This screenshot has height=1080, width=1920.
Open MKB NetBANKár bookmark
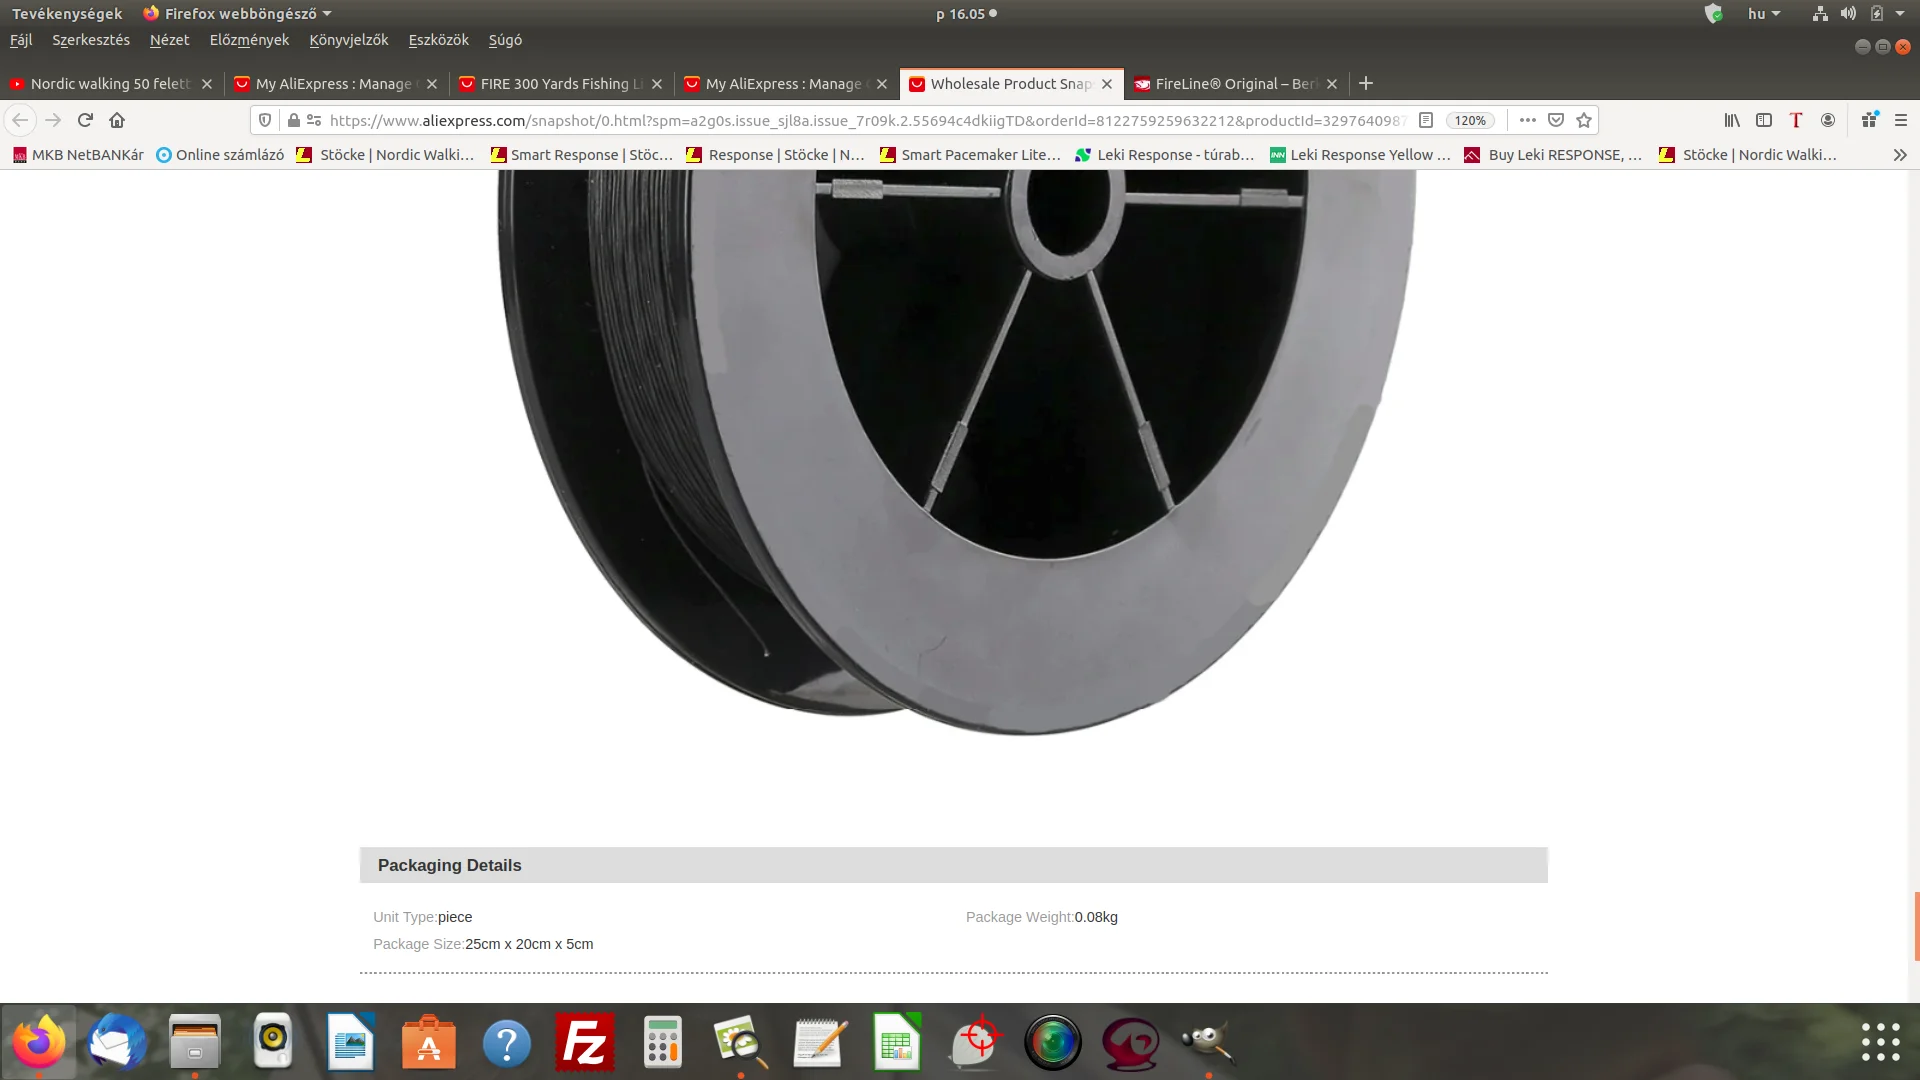pos(78,155)
